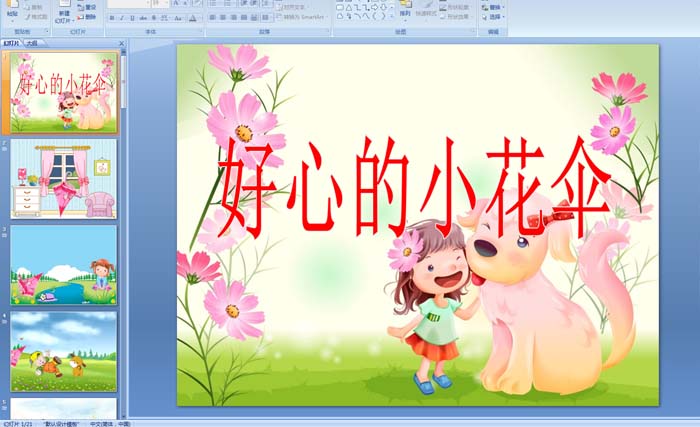This screenshot has height=427, width=700.
Task: Select the partially visible slide 5 thumbnail
Action: (64, 408)
